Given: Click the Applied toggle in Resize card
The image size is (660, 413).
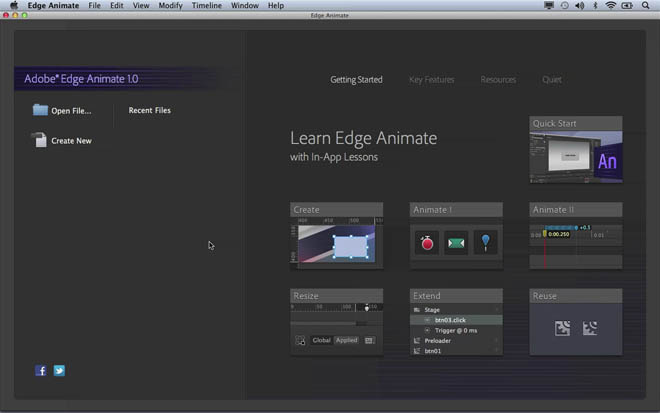Looking at the screenshot, I should point(346,340).
